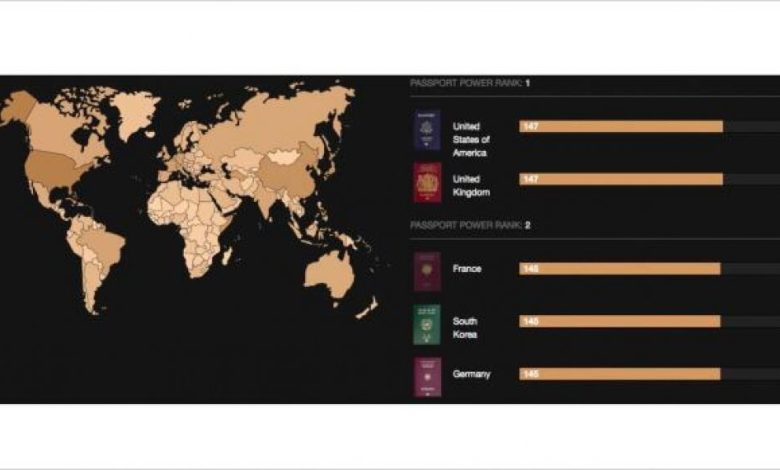Viewport: 780px width, 470px height.
Task: Click the Germany passport cover
Action: 427,377
